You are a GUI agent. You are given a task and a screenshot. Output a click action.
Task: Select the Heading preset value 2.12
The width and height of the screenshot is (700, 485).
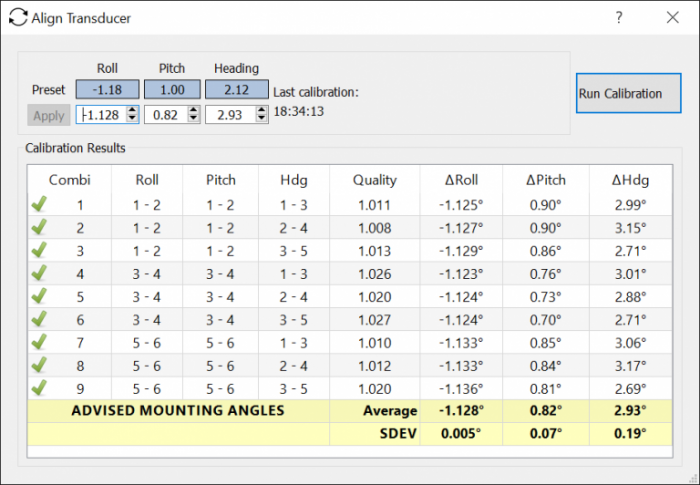[x=237, y=89]
